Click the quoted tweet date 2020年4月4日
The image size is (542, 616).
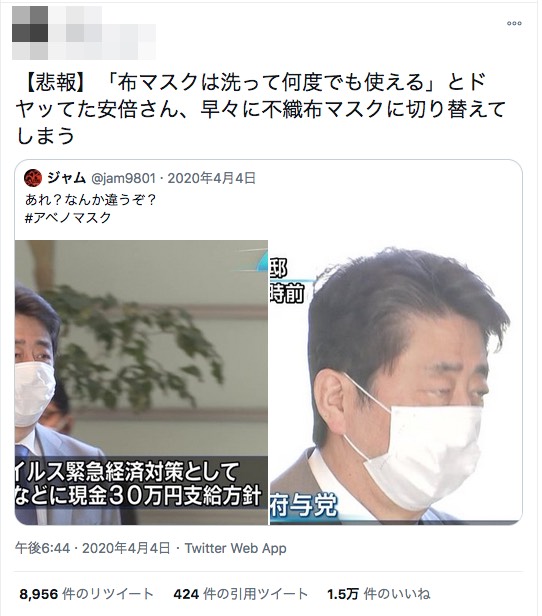click(x=212, y=178)
